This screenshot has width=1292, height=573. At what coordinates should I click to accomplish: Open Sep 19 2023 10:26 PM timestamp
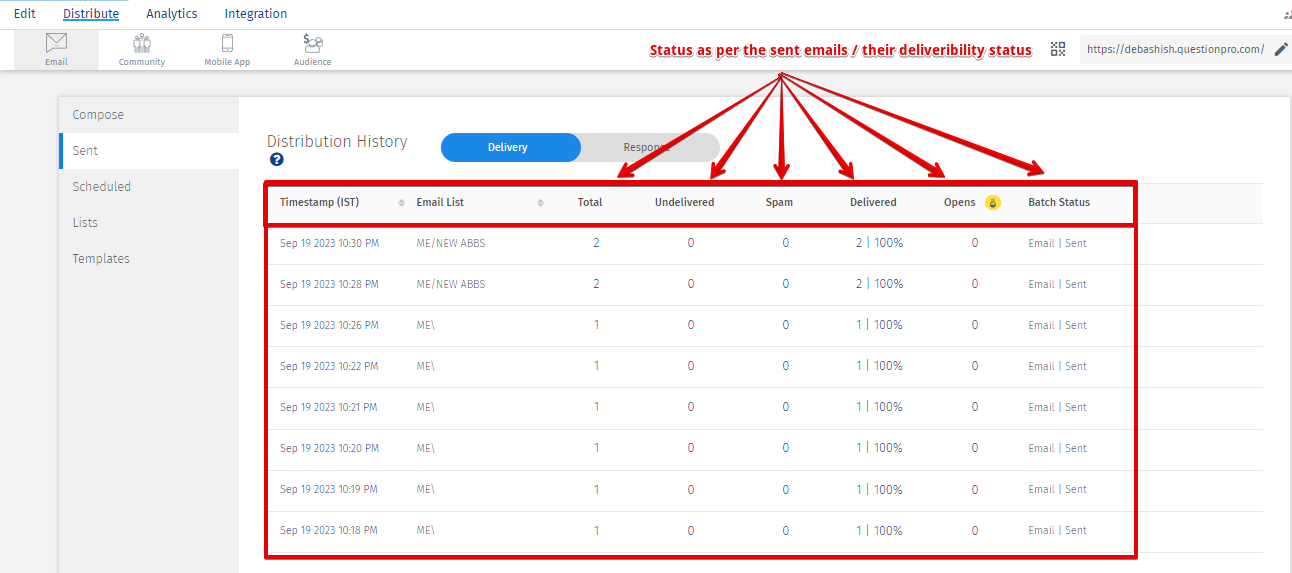coord(329,325)
